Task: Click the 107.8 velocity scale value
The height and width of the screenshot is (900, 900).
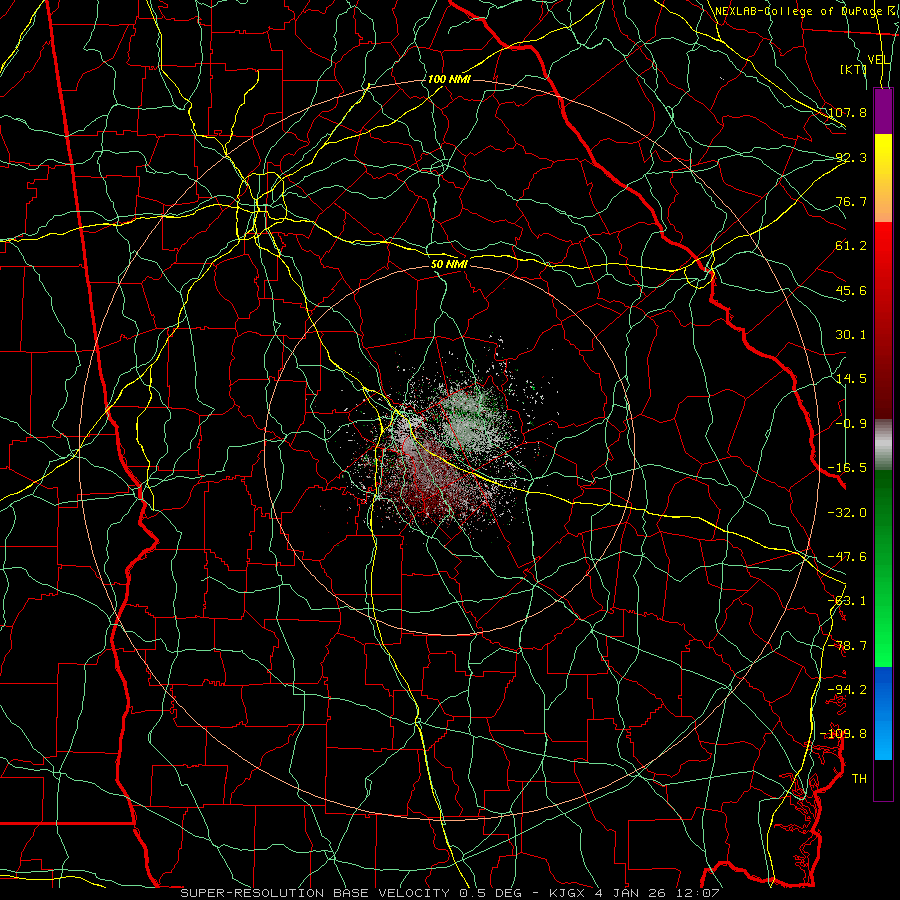Action: click(x=847, y=112)
